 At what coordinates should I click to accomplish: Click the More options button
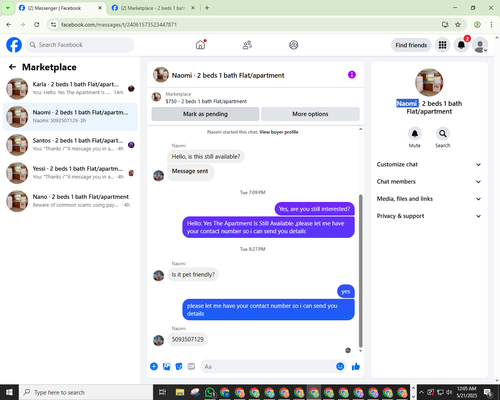[x=310, y=114]
